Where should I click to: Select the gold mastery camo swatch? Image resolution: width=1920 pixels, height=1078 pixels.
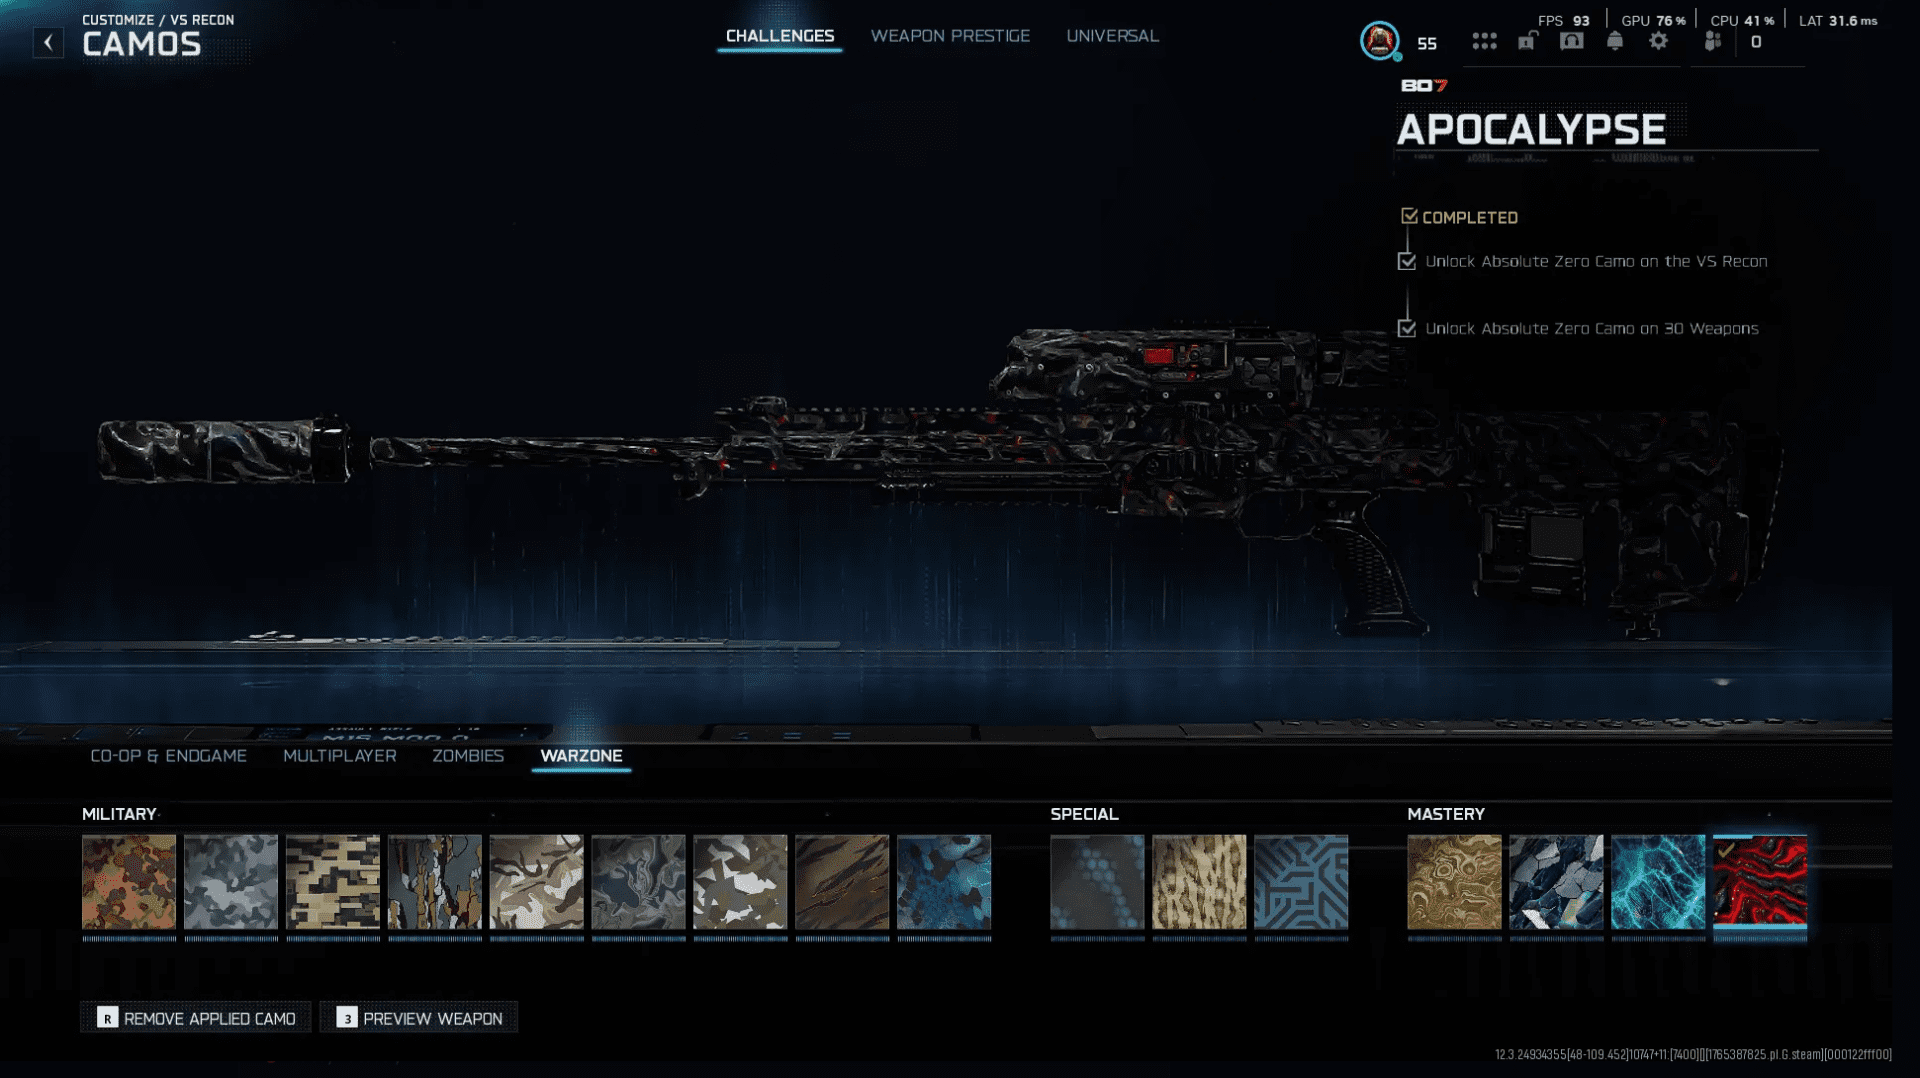tap(1454, 882)
